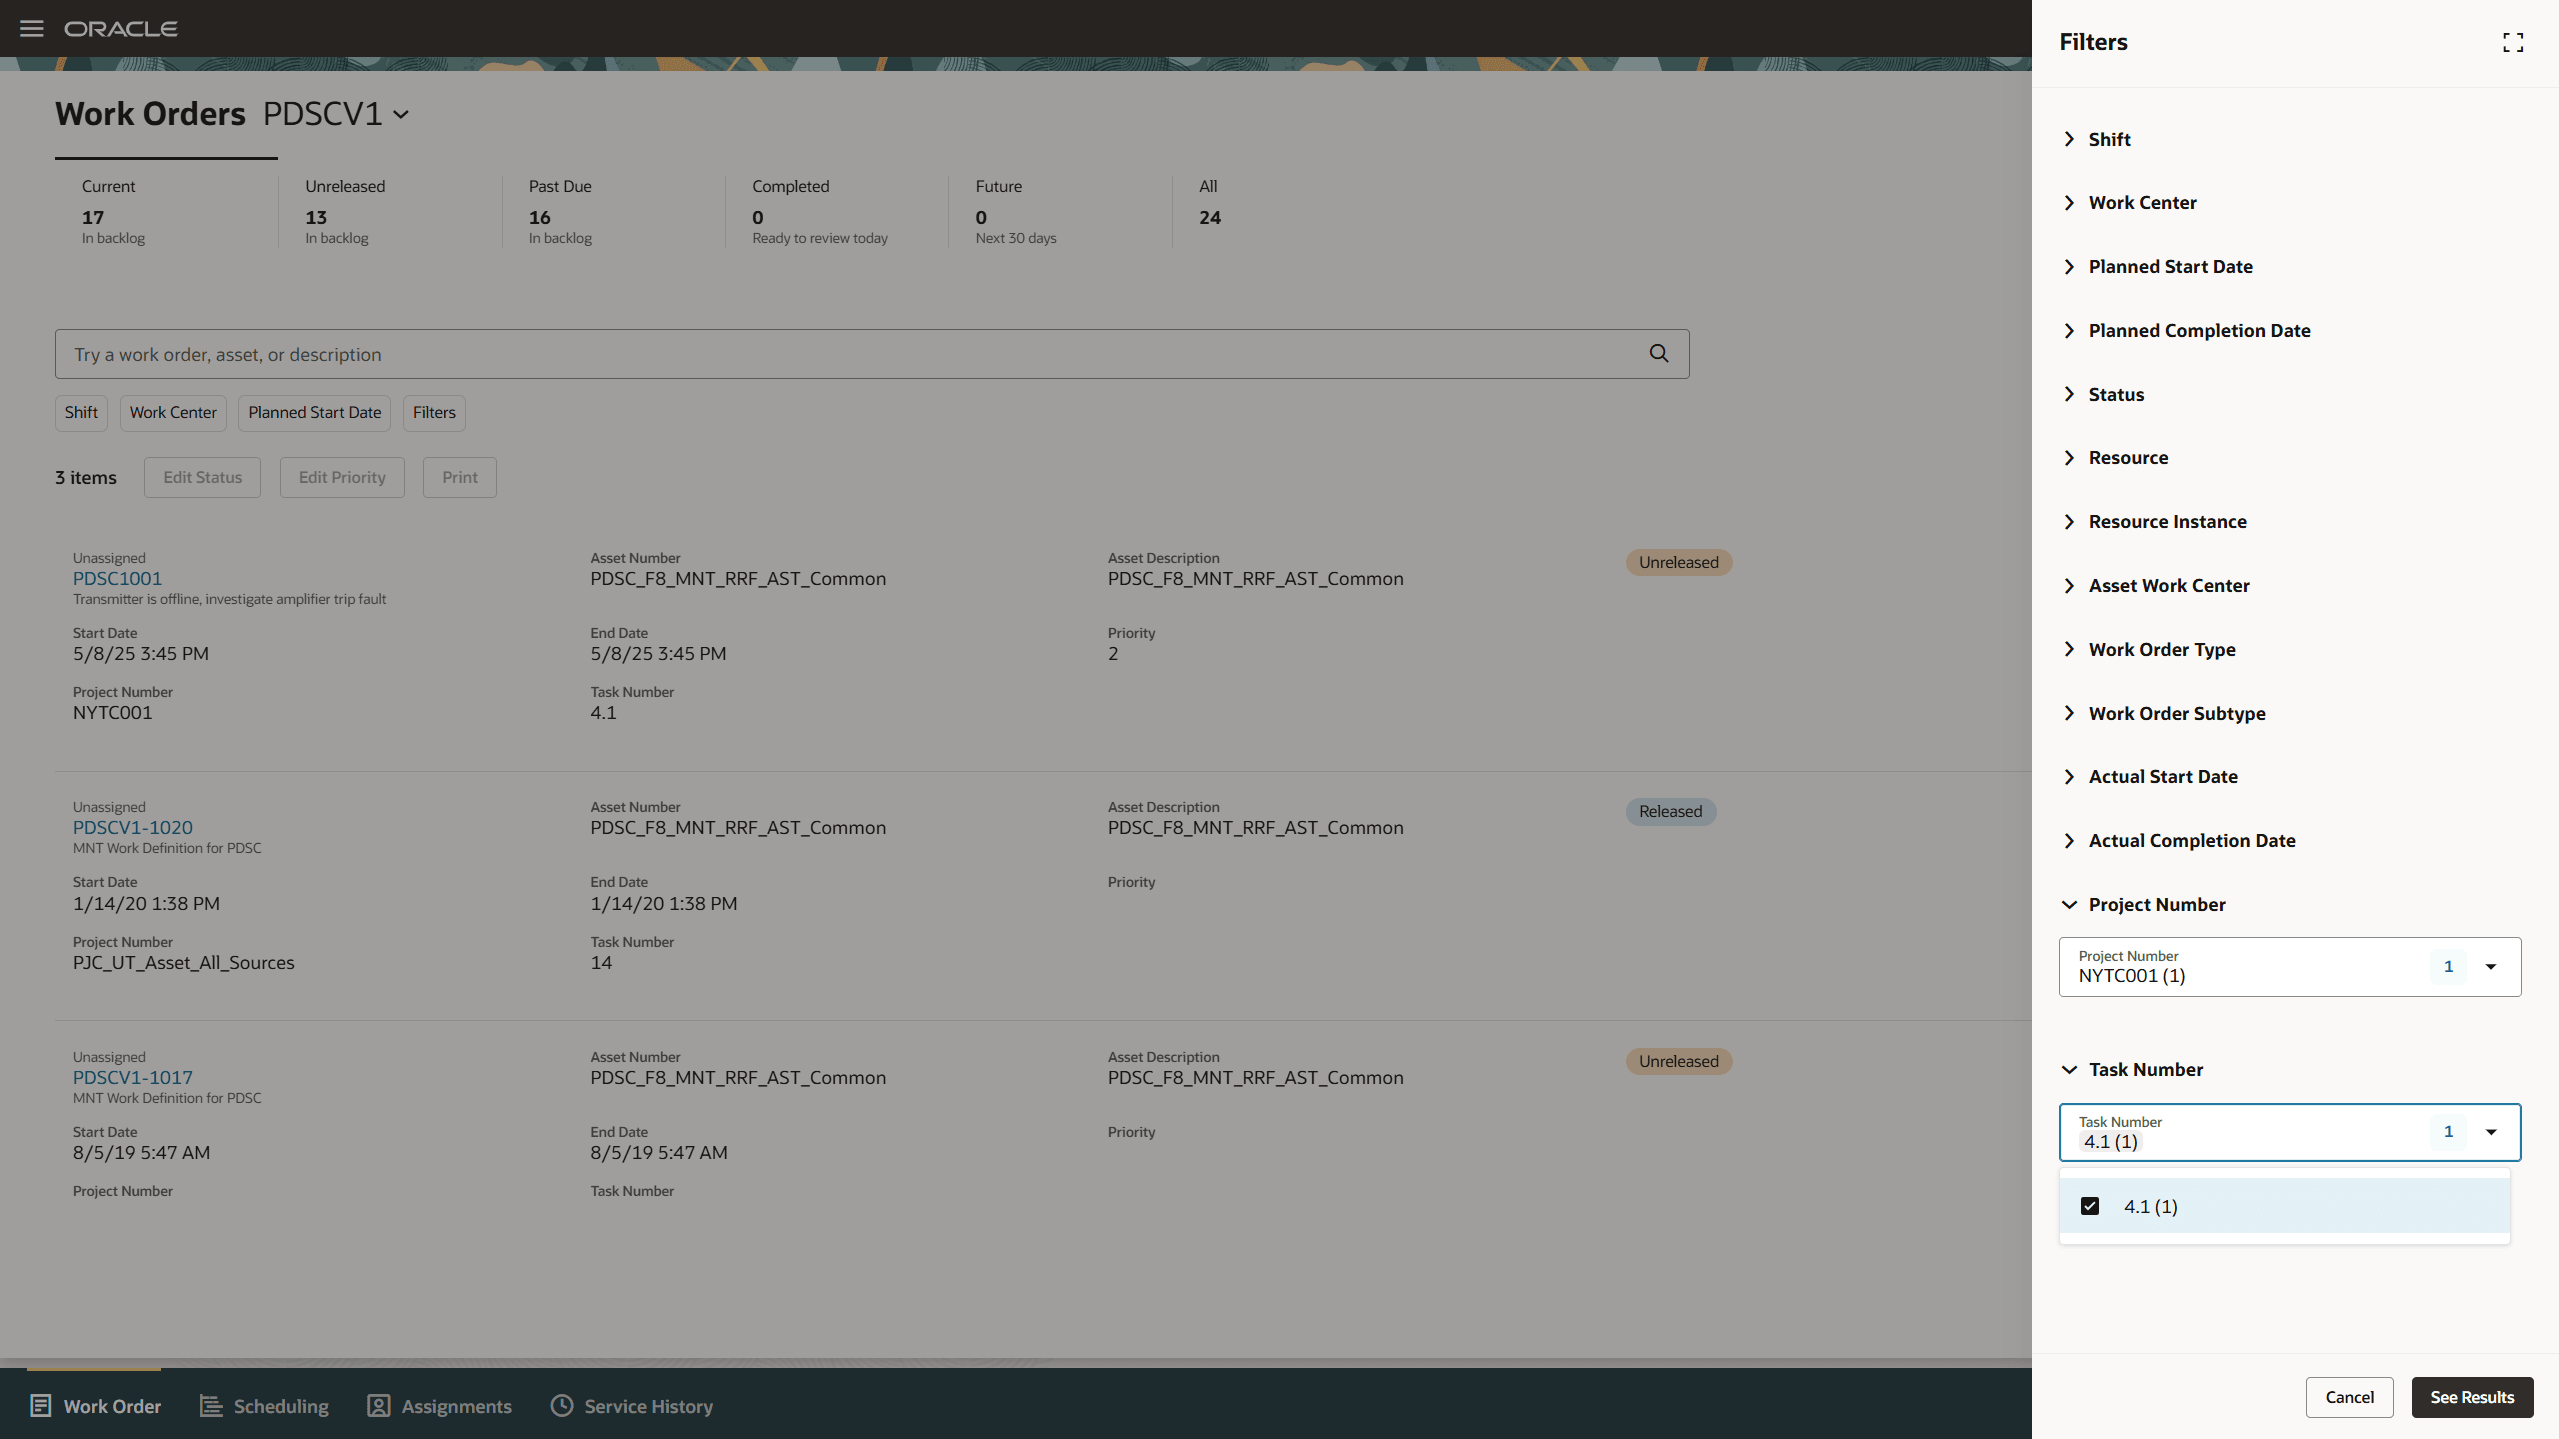Open the navigation hamburger menu
Image resolution: width=2559 pixels, height=1439 pixels.
tap(31, 28)
